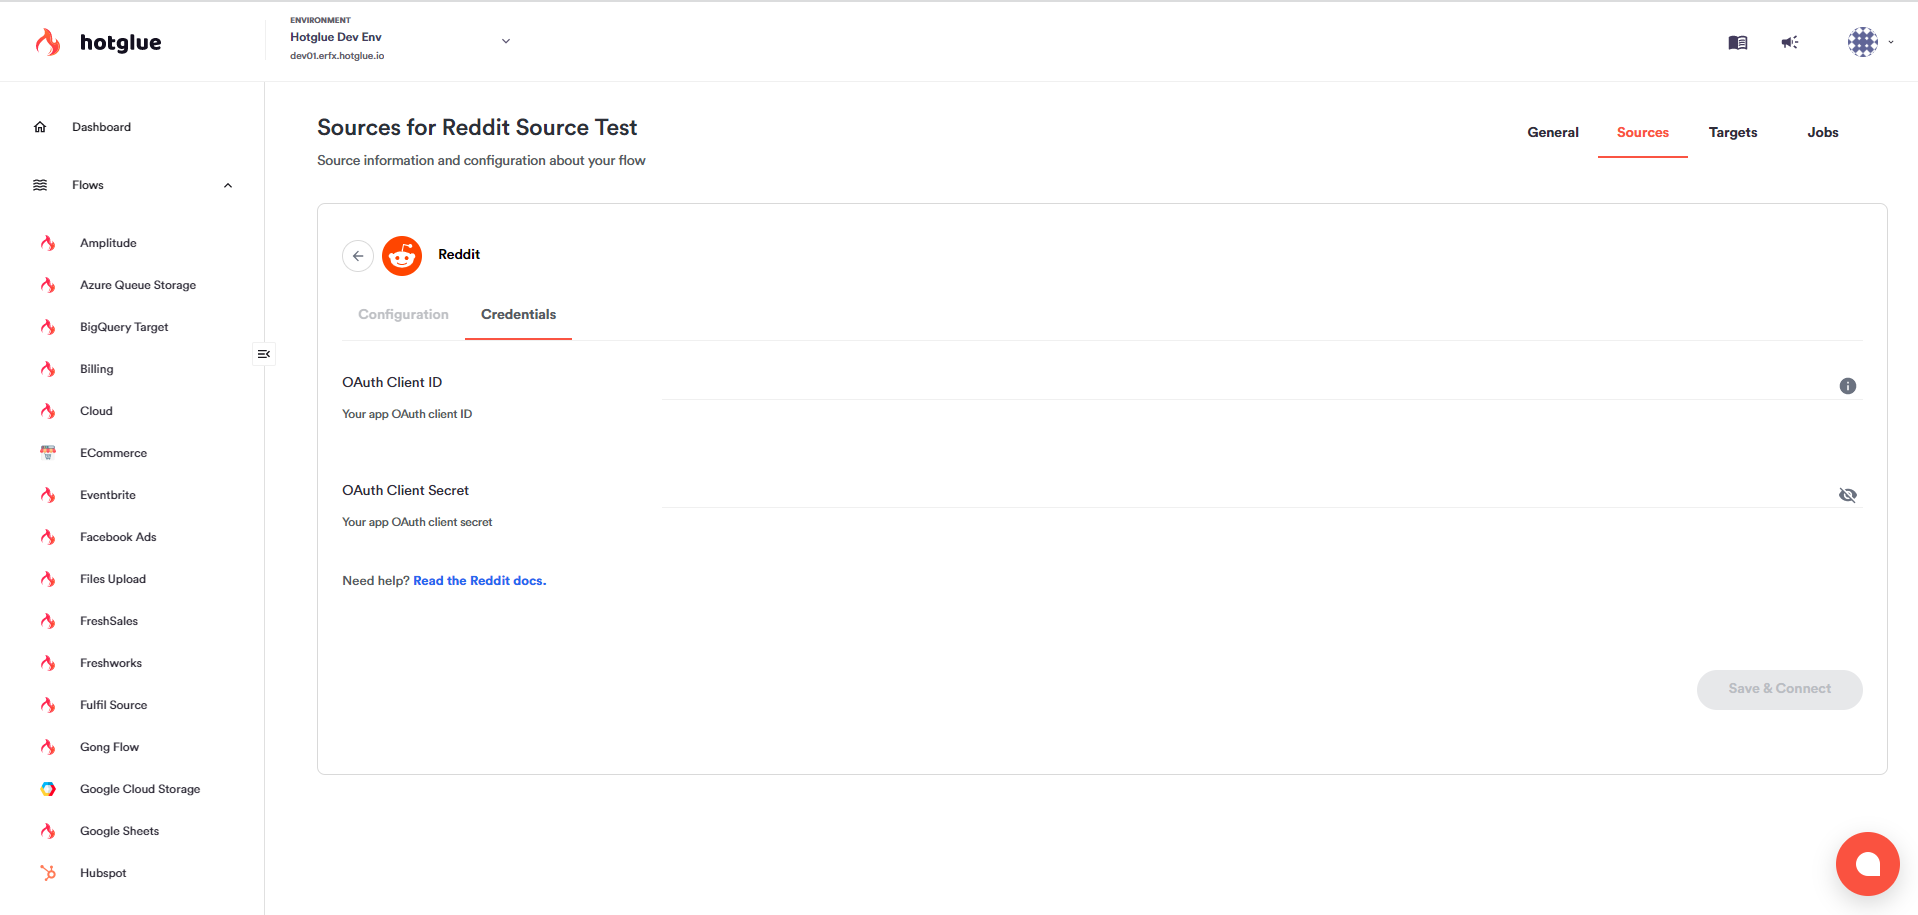
Task: Click the Freshworks flow icon
Action: click(48, 663)
